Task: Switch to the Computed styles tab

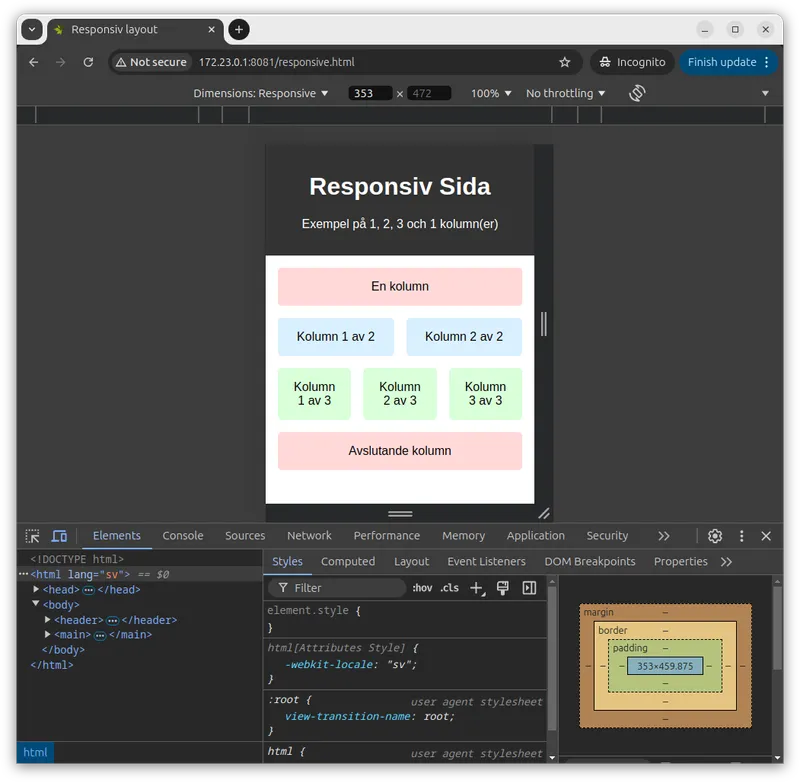Action: click(348, 562)
